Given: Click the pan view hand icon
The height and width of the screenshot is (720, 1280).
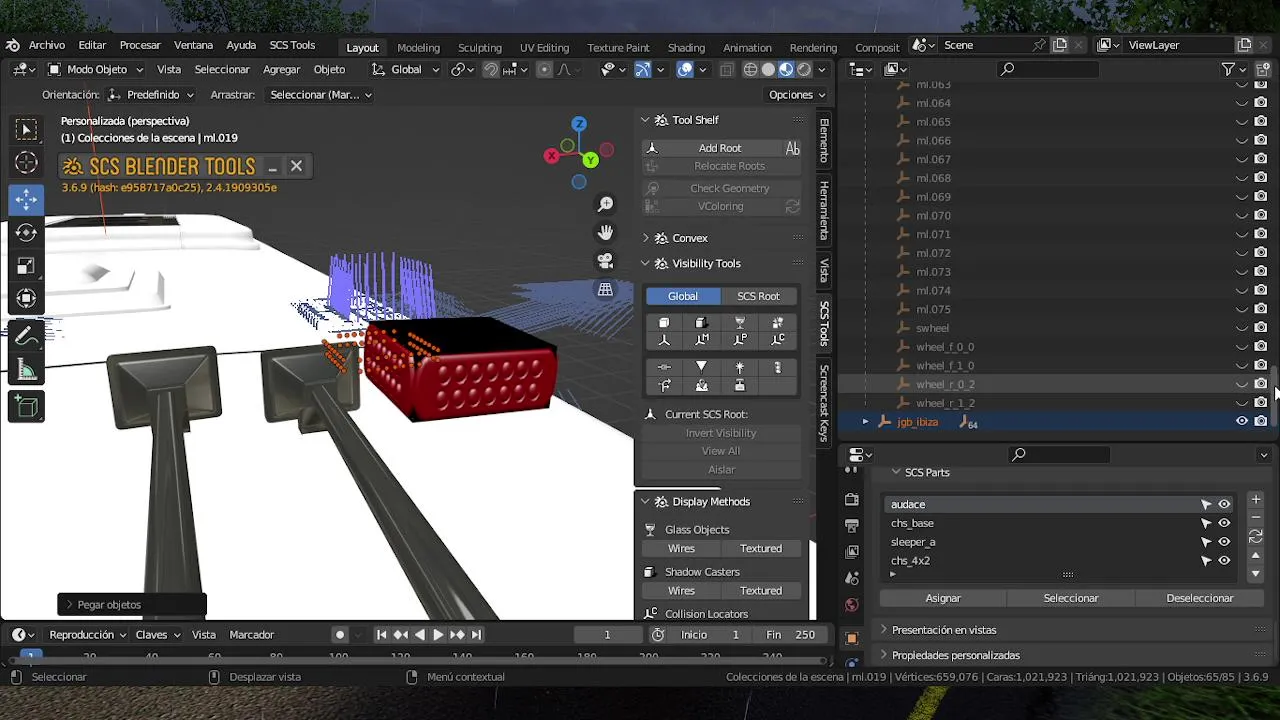Looking at the screenshot, I should click(x=605, y=232).
